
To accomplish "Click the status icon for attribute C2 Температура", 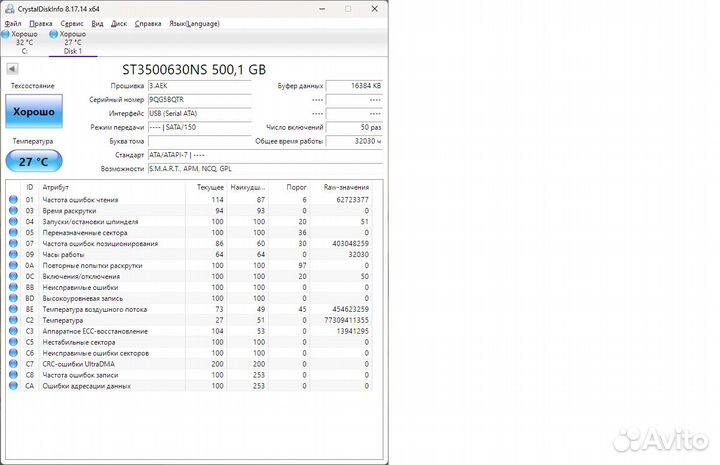I will point(13,320).
